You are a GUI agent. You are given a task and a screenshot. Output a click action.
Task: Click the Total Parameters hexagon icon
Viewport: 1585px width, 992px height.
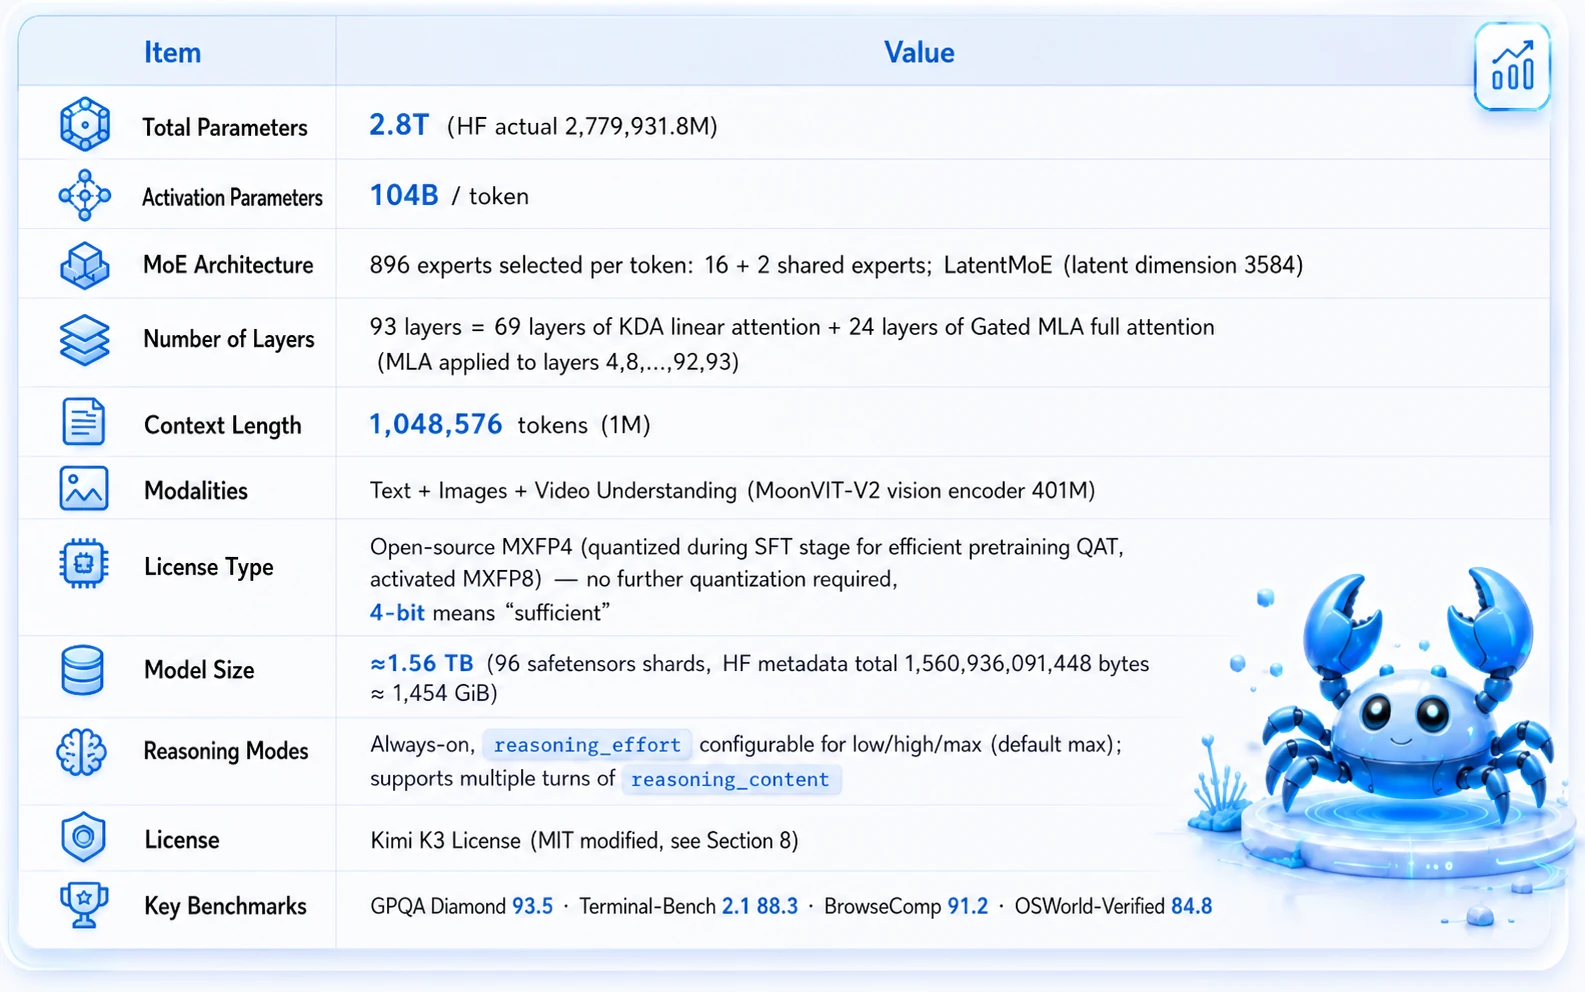pos(85,125)
